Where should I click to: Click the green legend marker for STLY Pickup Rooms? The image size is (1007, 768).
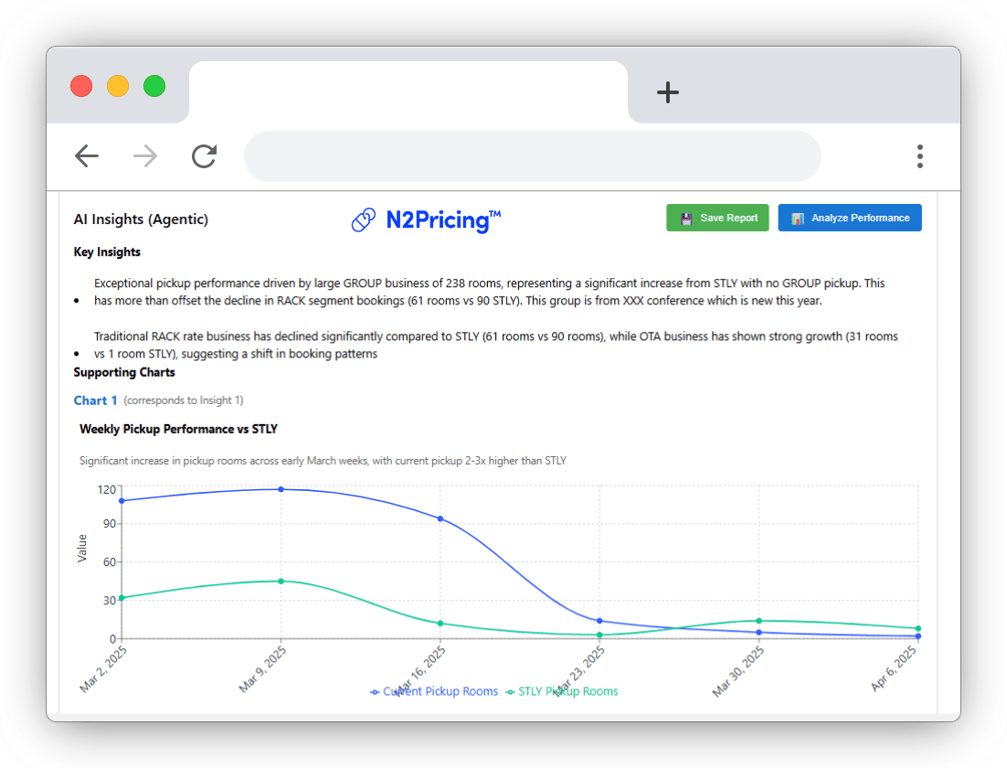click(x=509, y=691)
